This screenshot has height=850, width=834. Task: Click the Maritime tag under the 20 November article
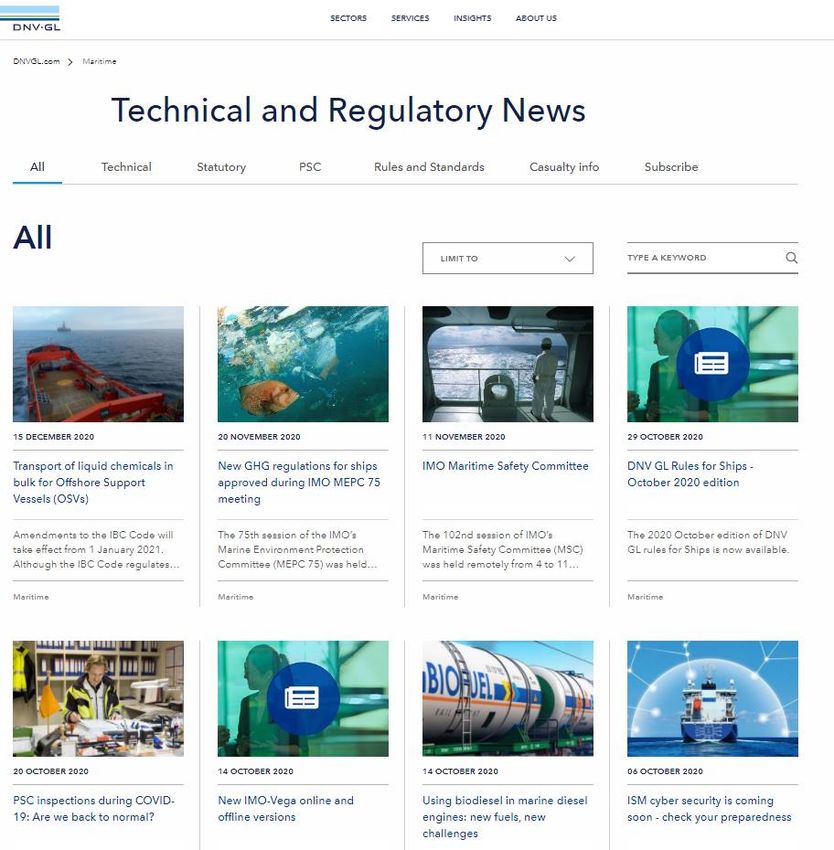235,597
